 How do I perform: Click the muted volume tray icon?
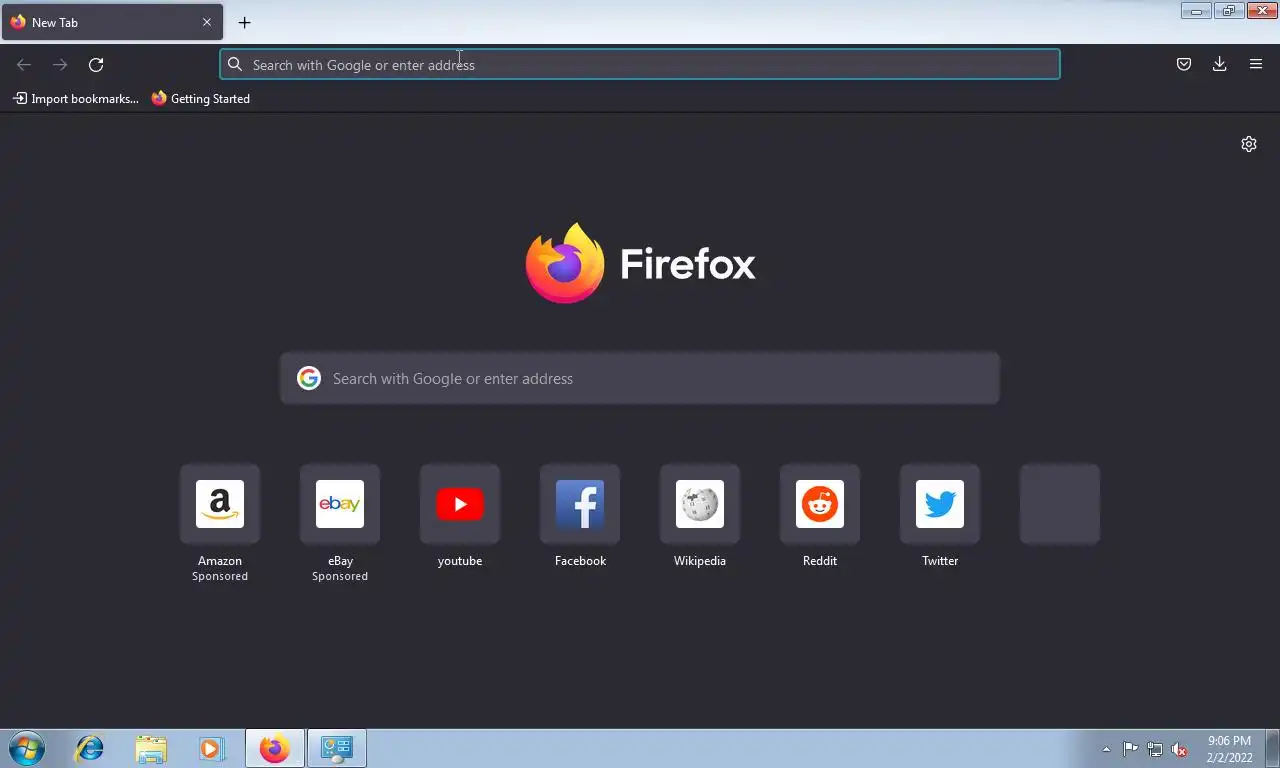coord(1179,749)
